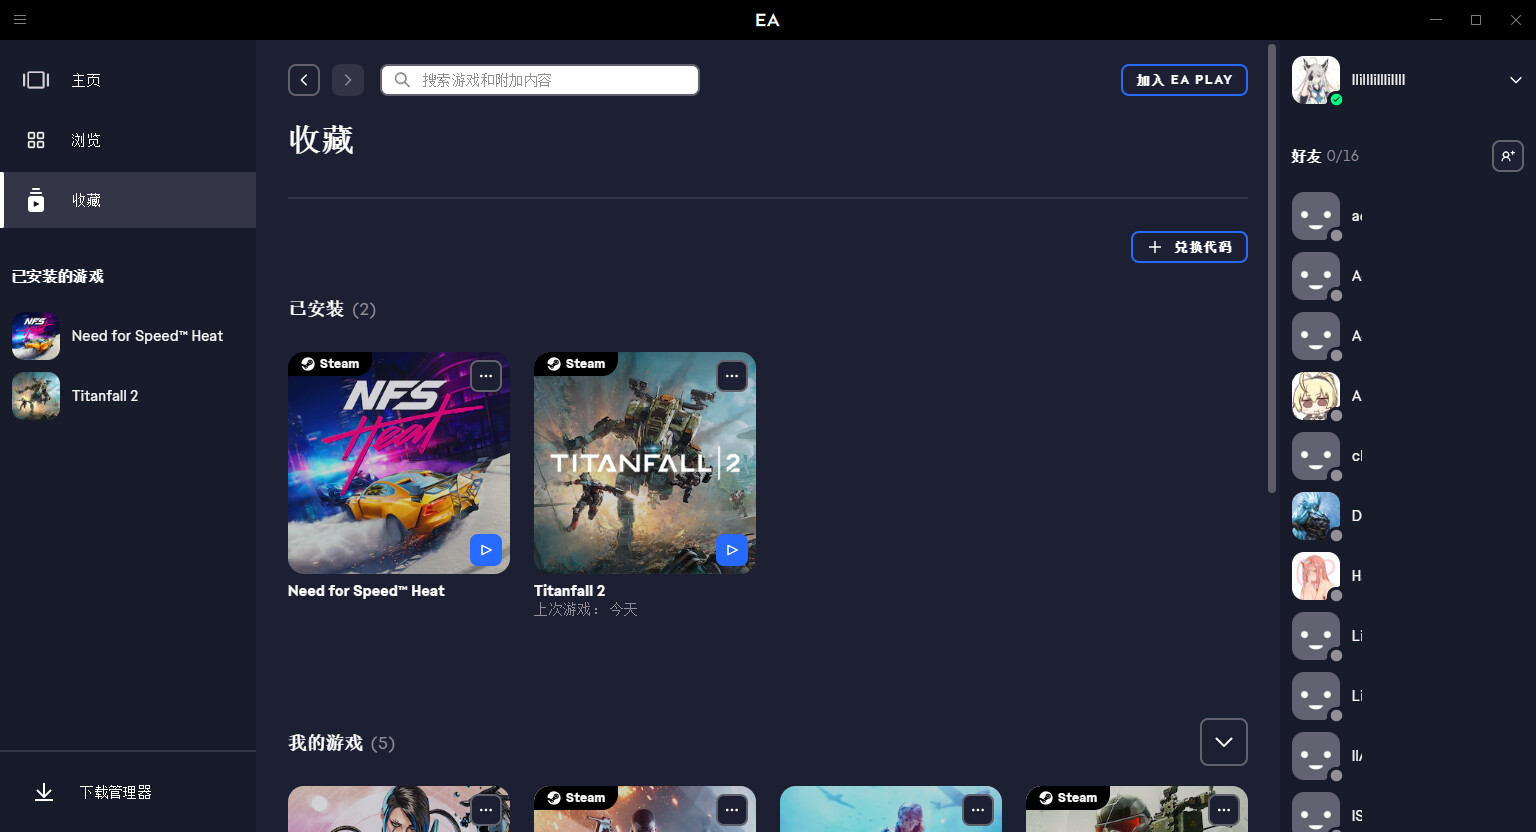This screenshot has width=1536, height=832.
Task: Go to Home (主页) in sidebar
Action: [x=128, y=80]
